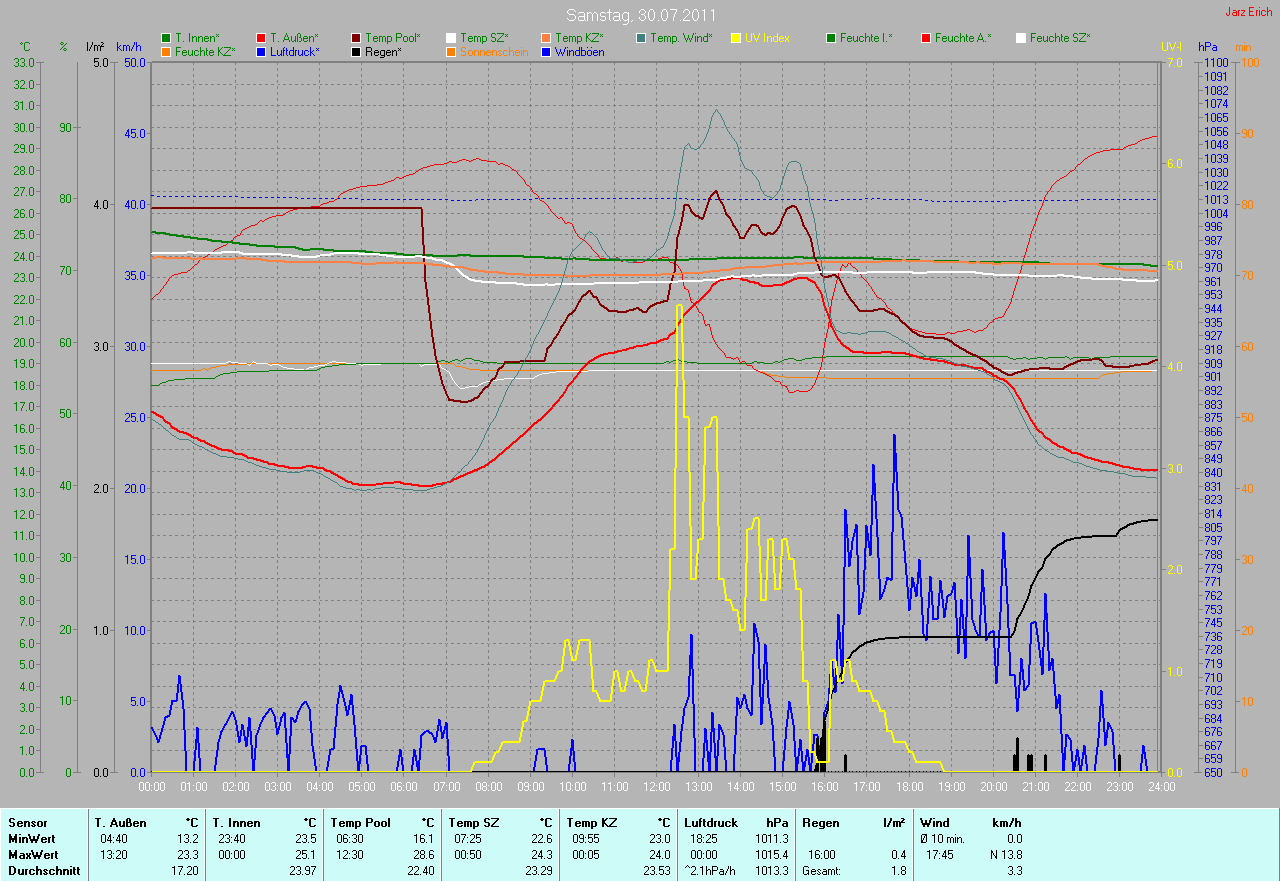Click the Luftdruck column header in stats table
Image resolution: width=1280 pixels, height=881 pixels.
pos(709,823)
